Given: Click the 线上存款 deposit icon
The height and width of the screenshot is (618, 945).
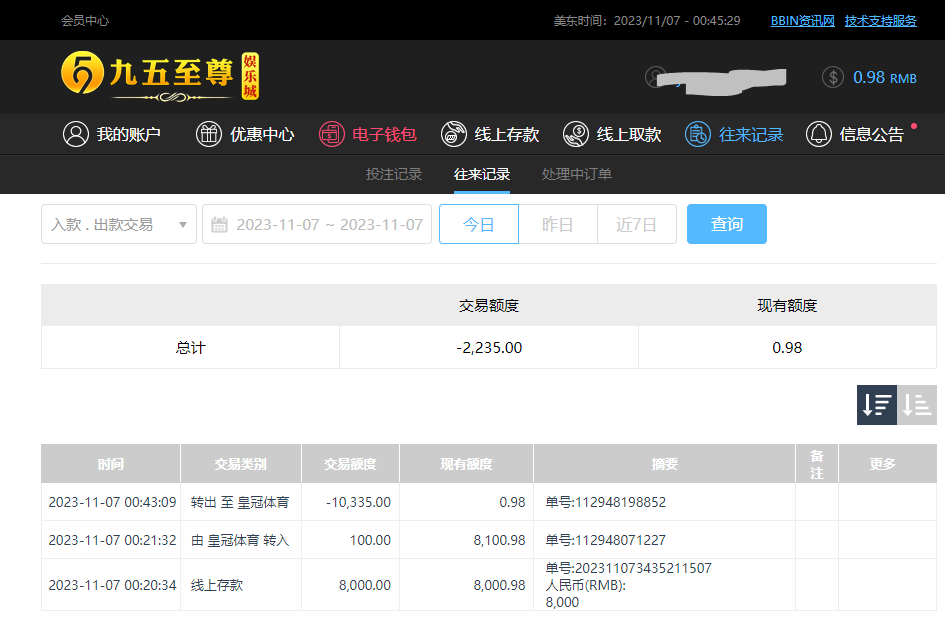Looking at the screenshot, I should pos(453,134).
